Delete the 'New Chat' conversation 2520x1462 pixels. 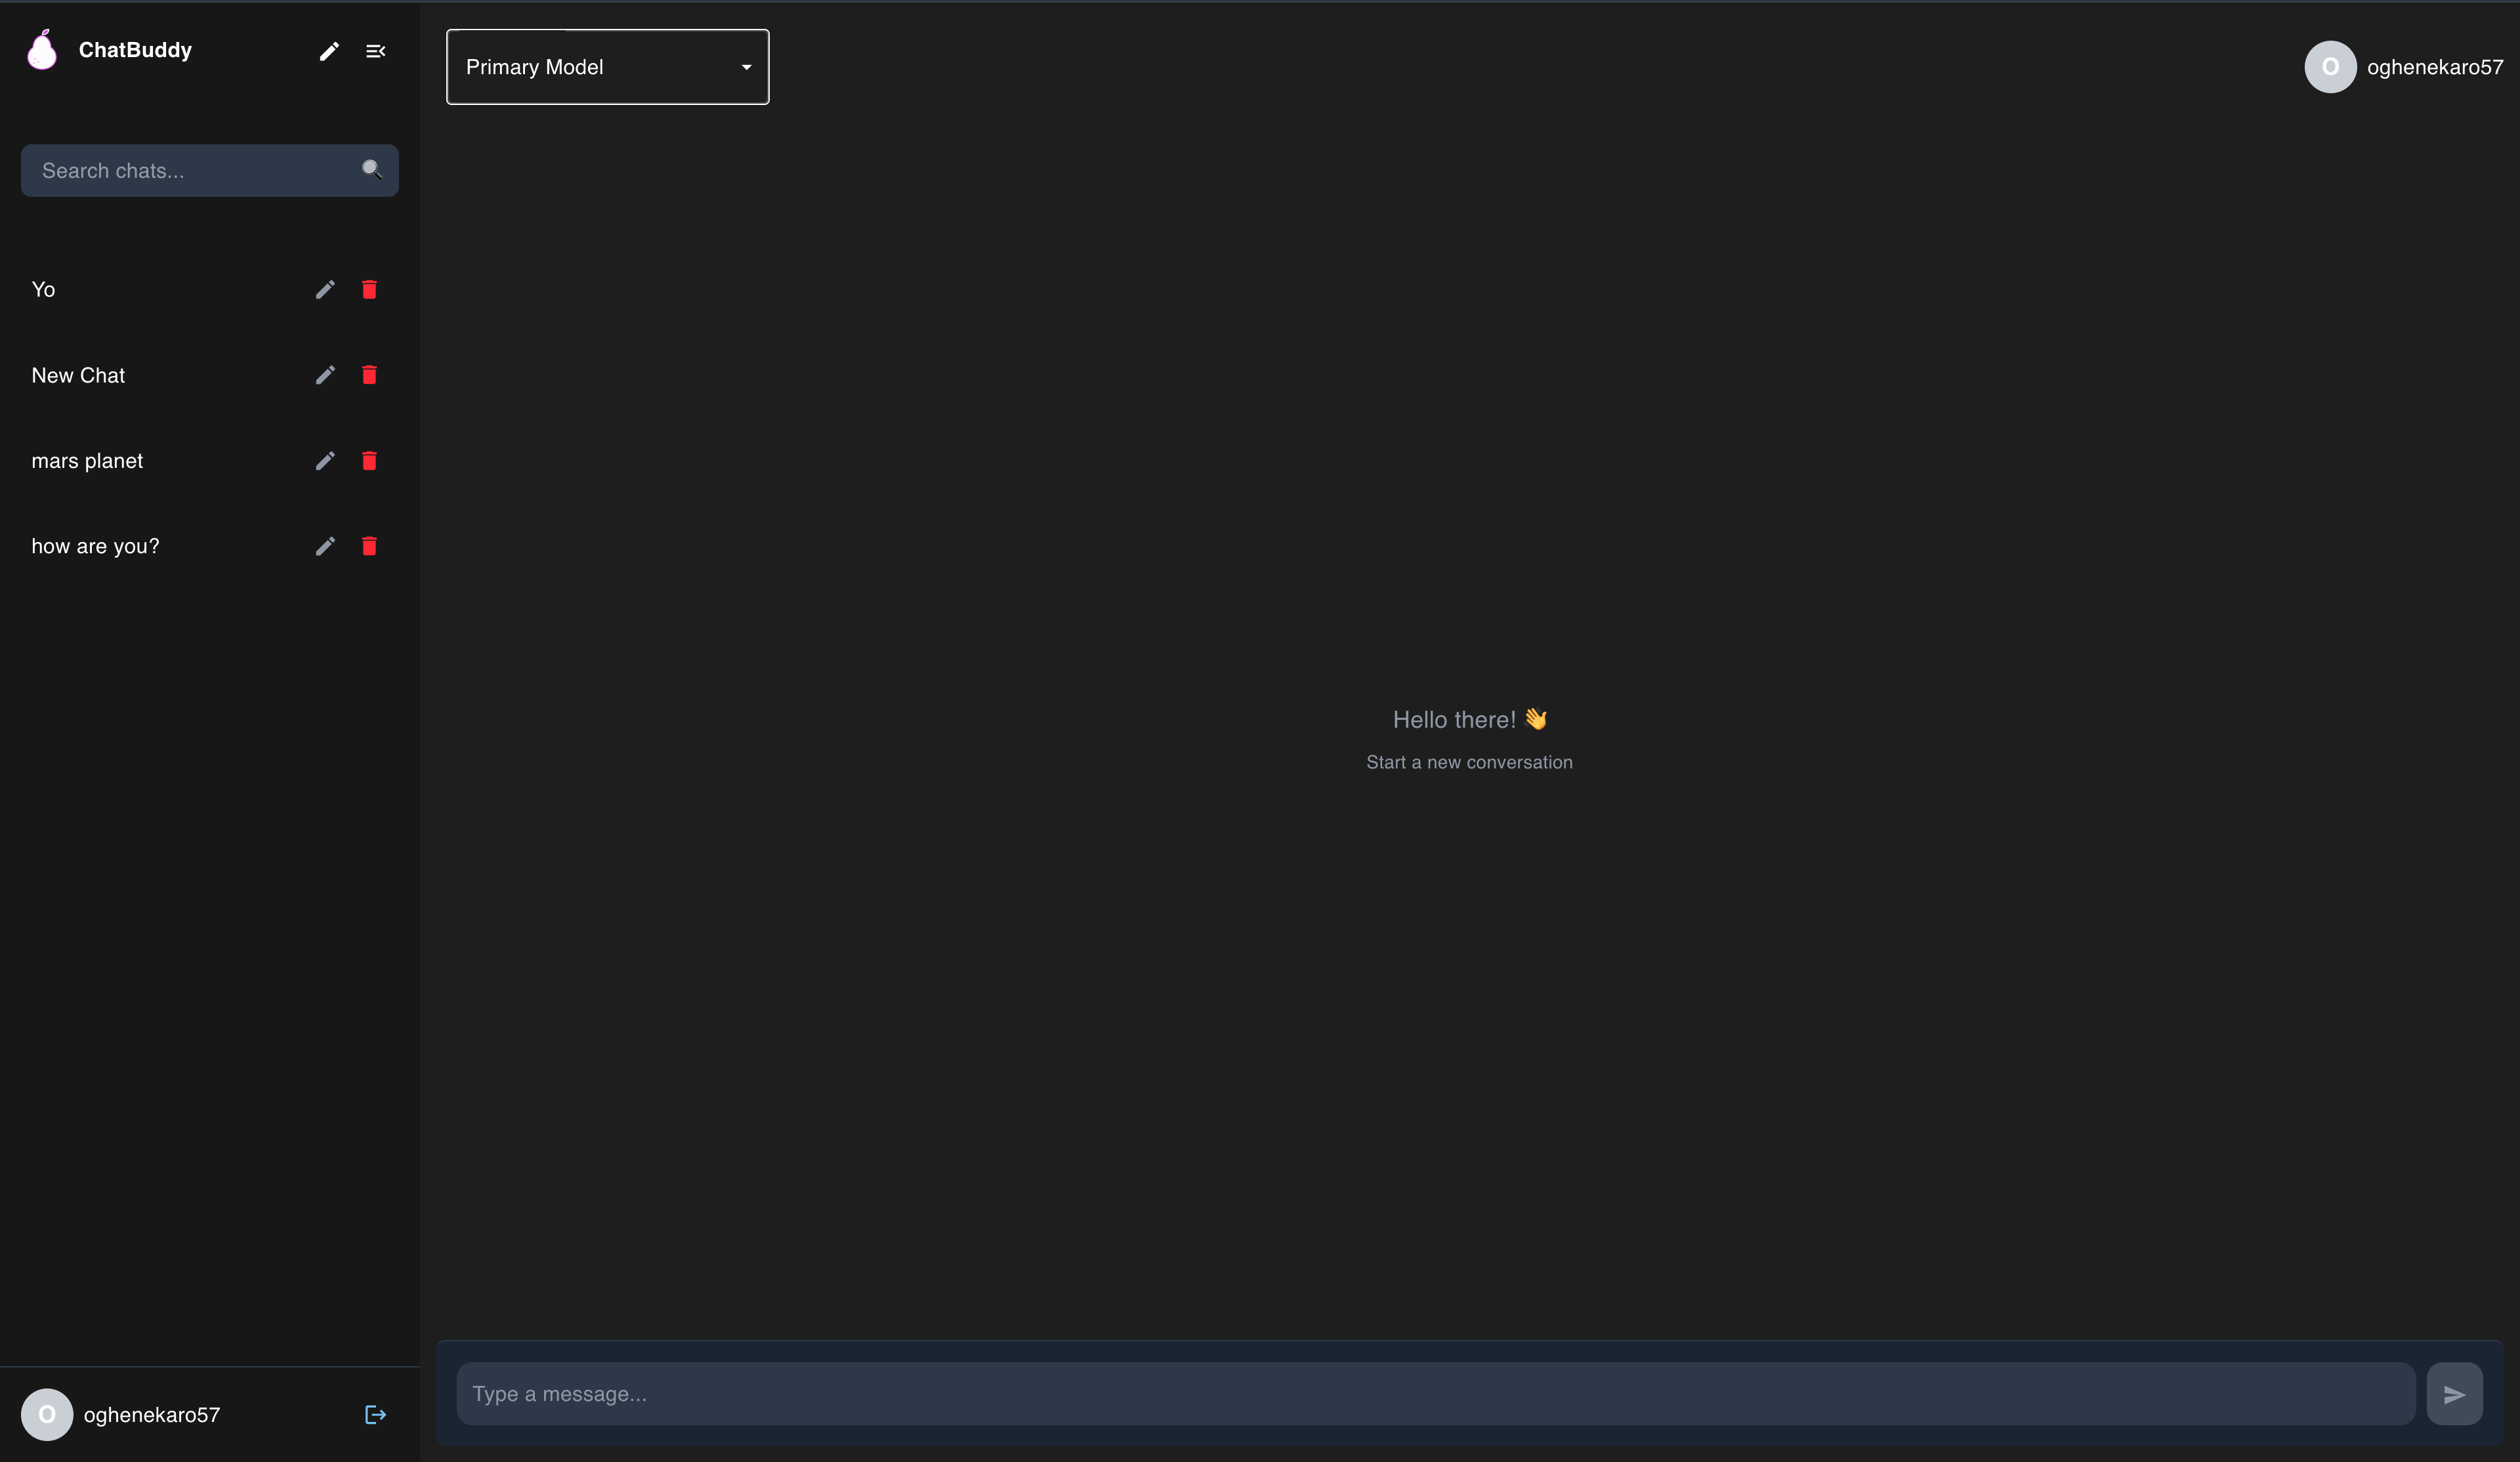click(369, 375)
